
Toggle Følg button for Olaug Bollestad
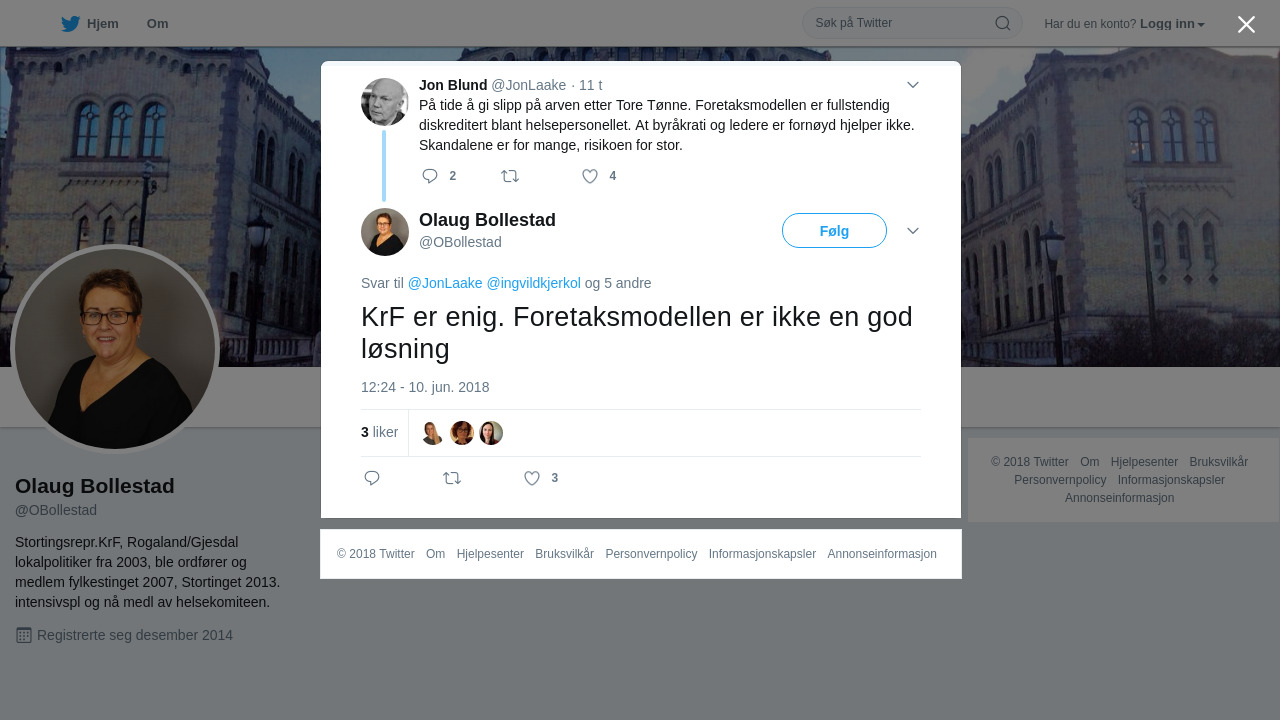tap(834, 231)
